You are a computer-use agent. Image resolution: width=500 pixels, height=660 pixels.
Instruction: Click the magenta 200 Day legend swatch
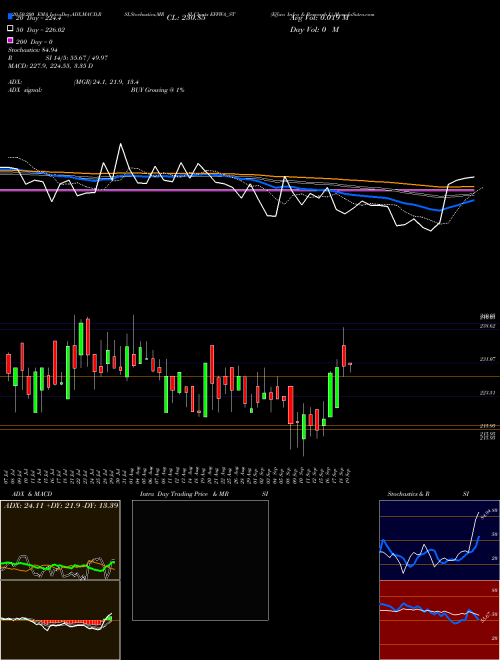pos(11,41)
